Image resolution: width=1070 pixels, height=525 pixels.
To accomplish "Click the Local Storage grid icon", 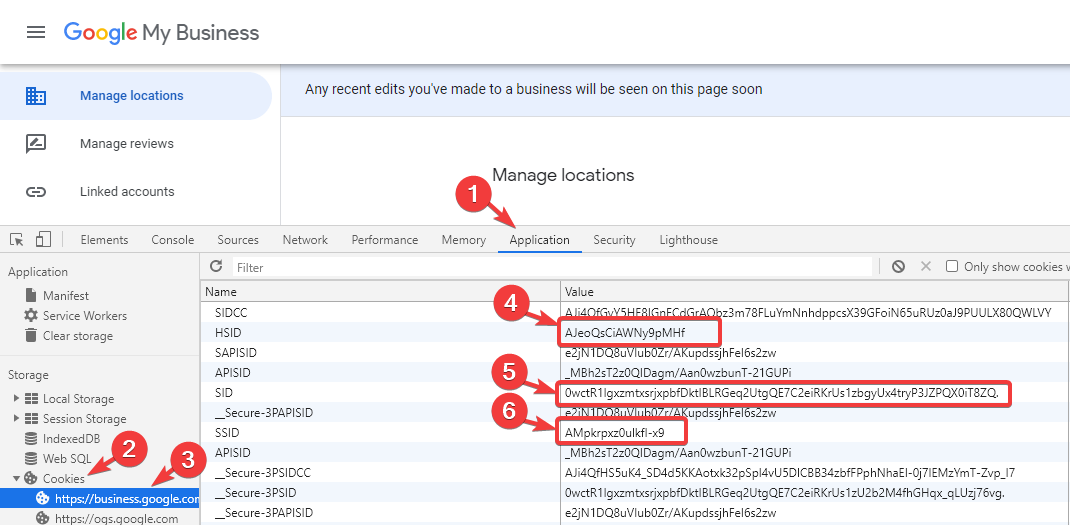I will 31,399.
